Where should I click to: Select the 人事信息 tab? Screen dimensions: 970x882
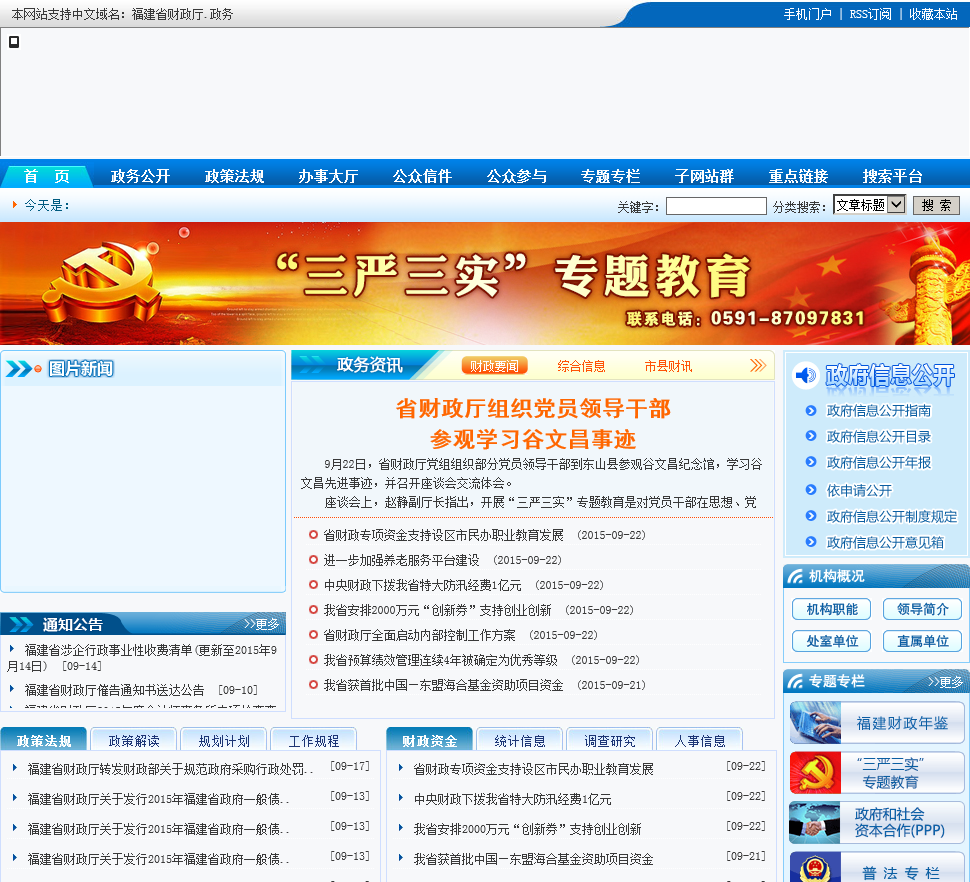[x=700, y=740]
